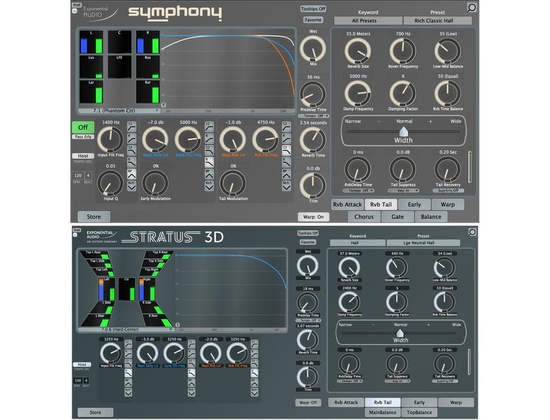Click the Store button in Stratus 3D

click(95, 413)
